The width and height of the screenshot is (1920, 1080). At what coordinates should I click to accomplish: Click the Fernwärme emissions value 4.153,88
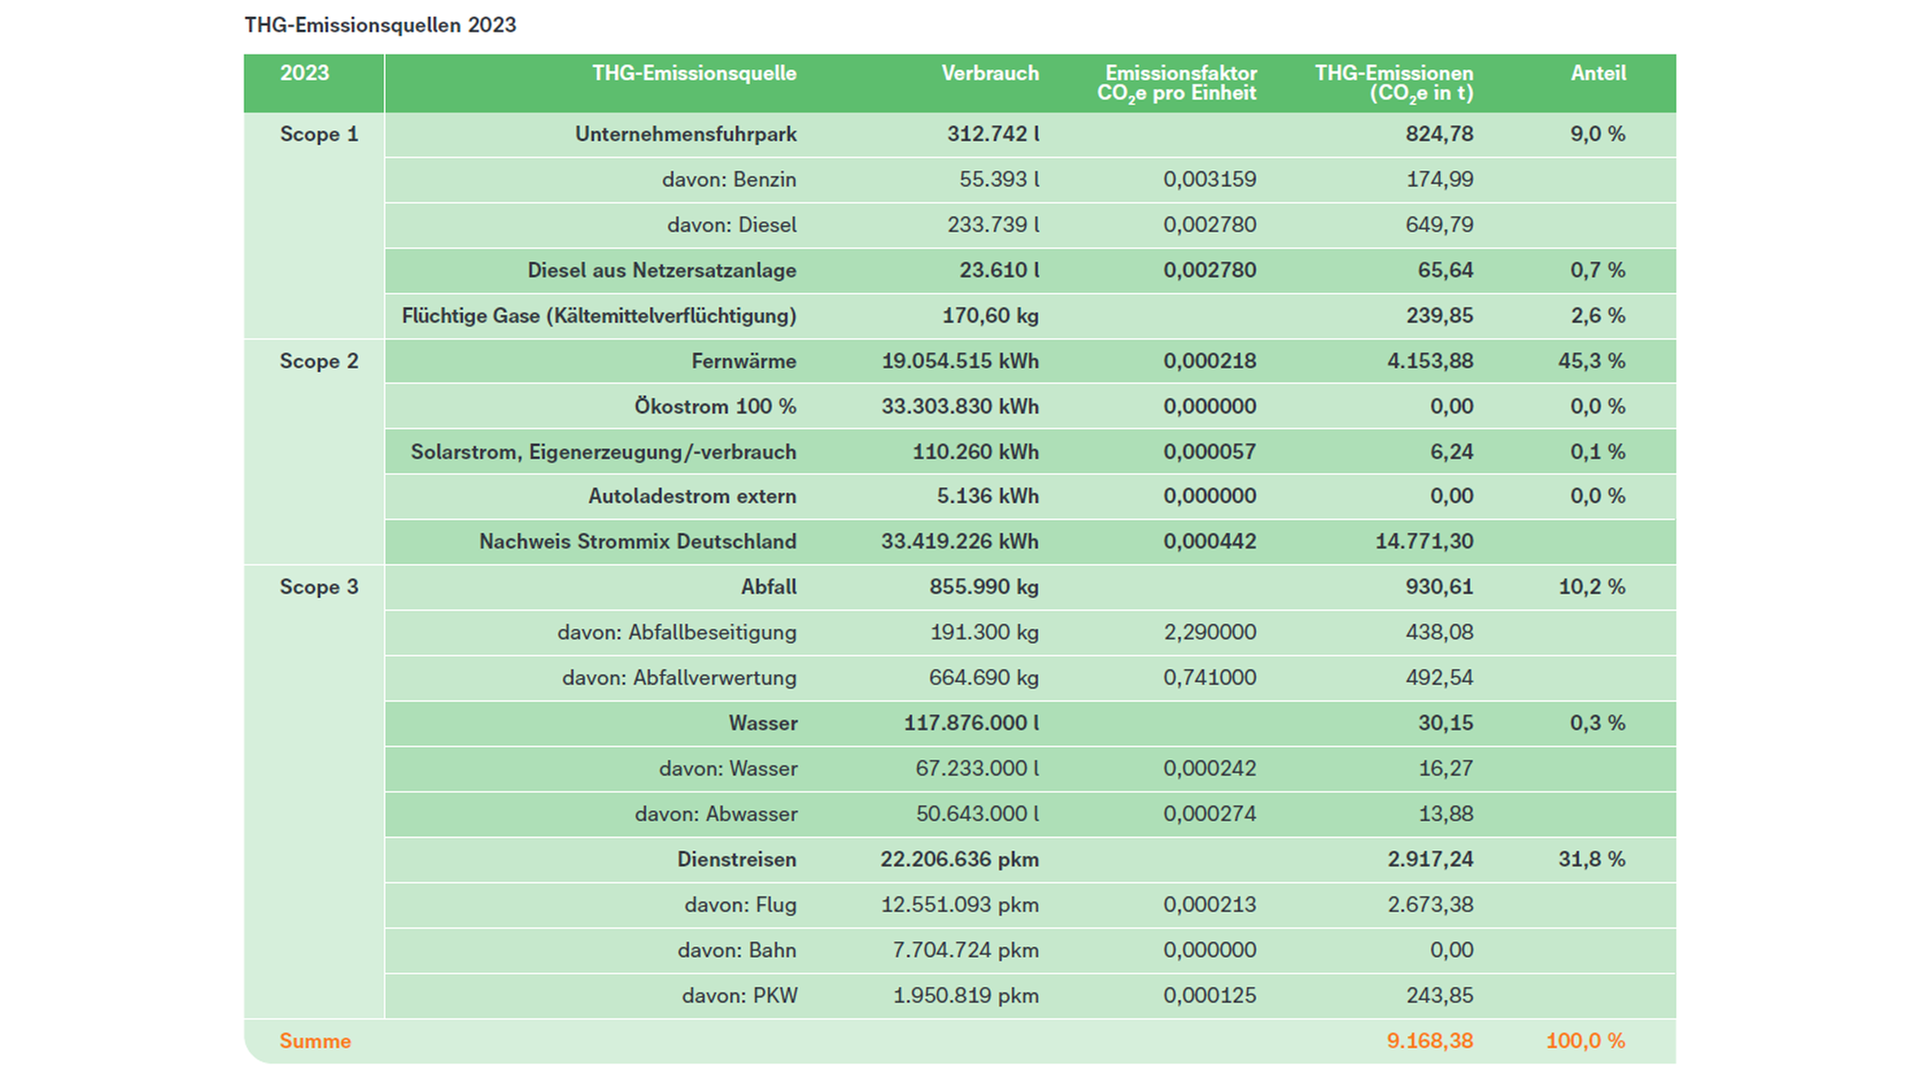point(1429,361)
